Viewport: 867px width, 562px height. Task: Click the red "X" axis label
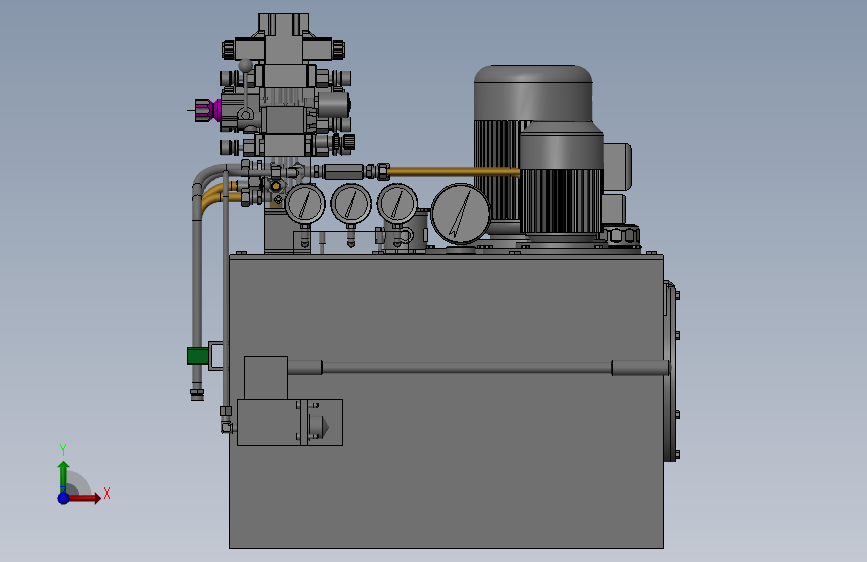(107, 493)
